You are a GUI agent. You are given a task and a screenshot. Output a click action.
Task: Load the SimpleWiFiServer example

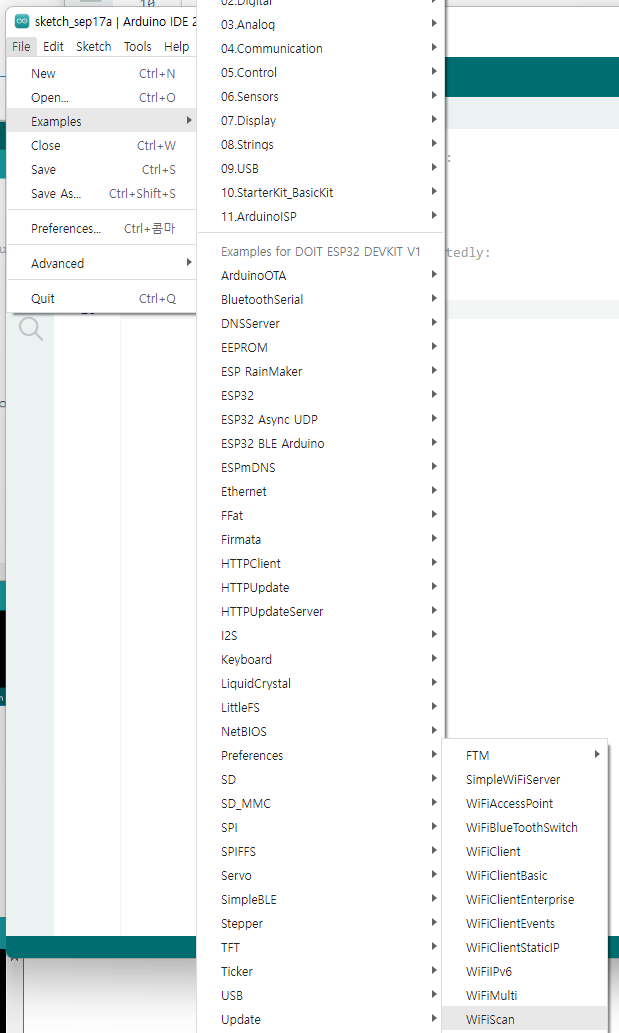click(x=525, y=780)
